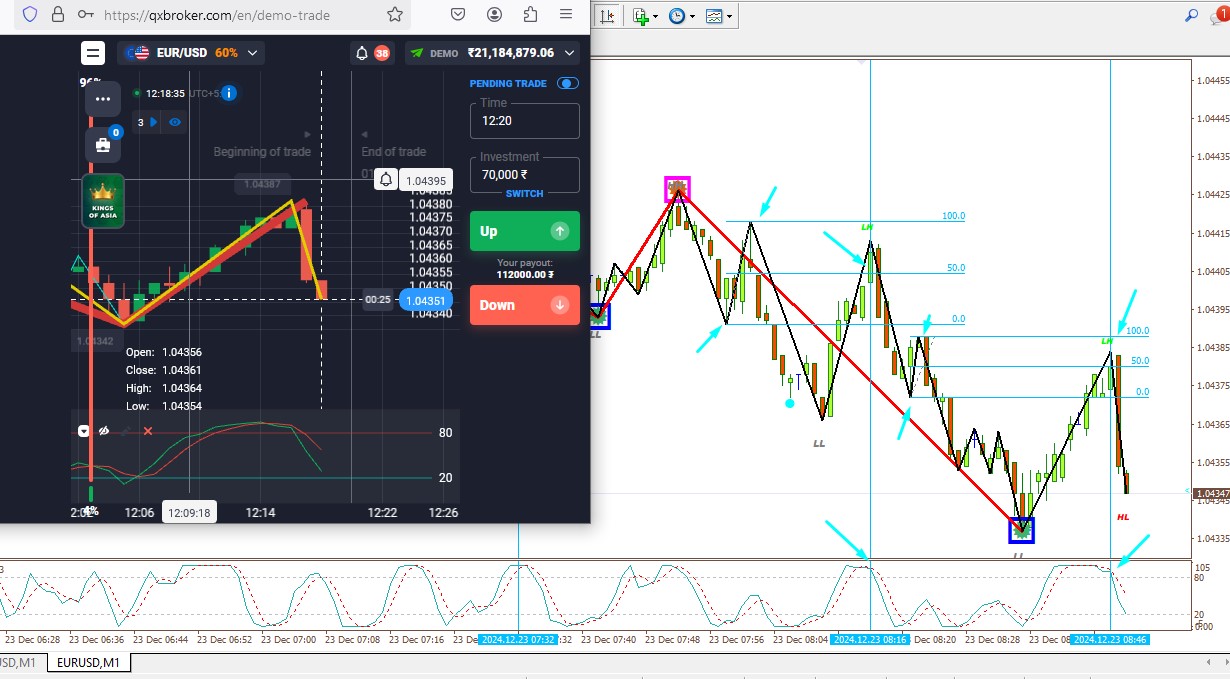Image resolution: width=1230 pixels, height=679 pixels.
Task: Expand arrow beside the periodicity clock icon
Action: tap(692, 17)
